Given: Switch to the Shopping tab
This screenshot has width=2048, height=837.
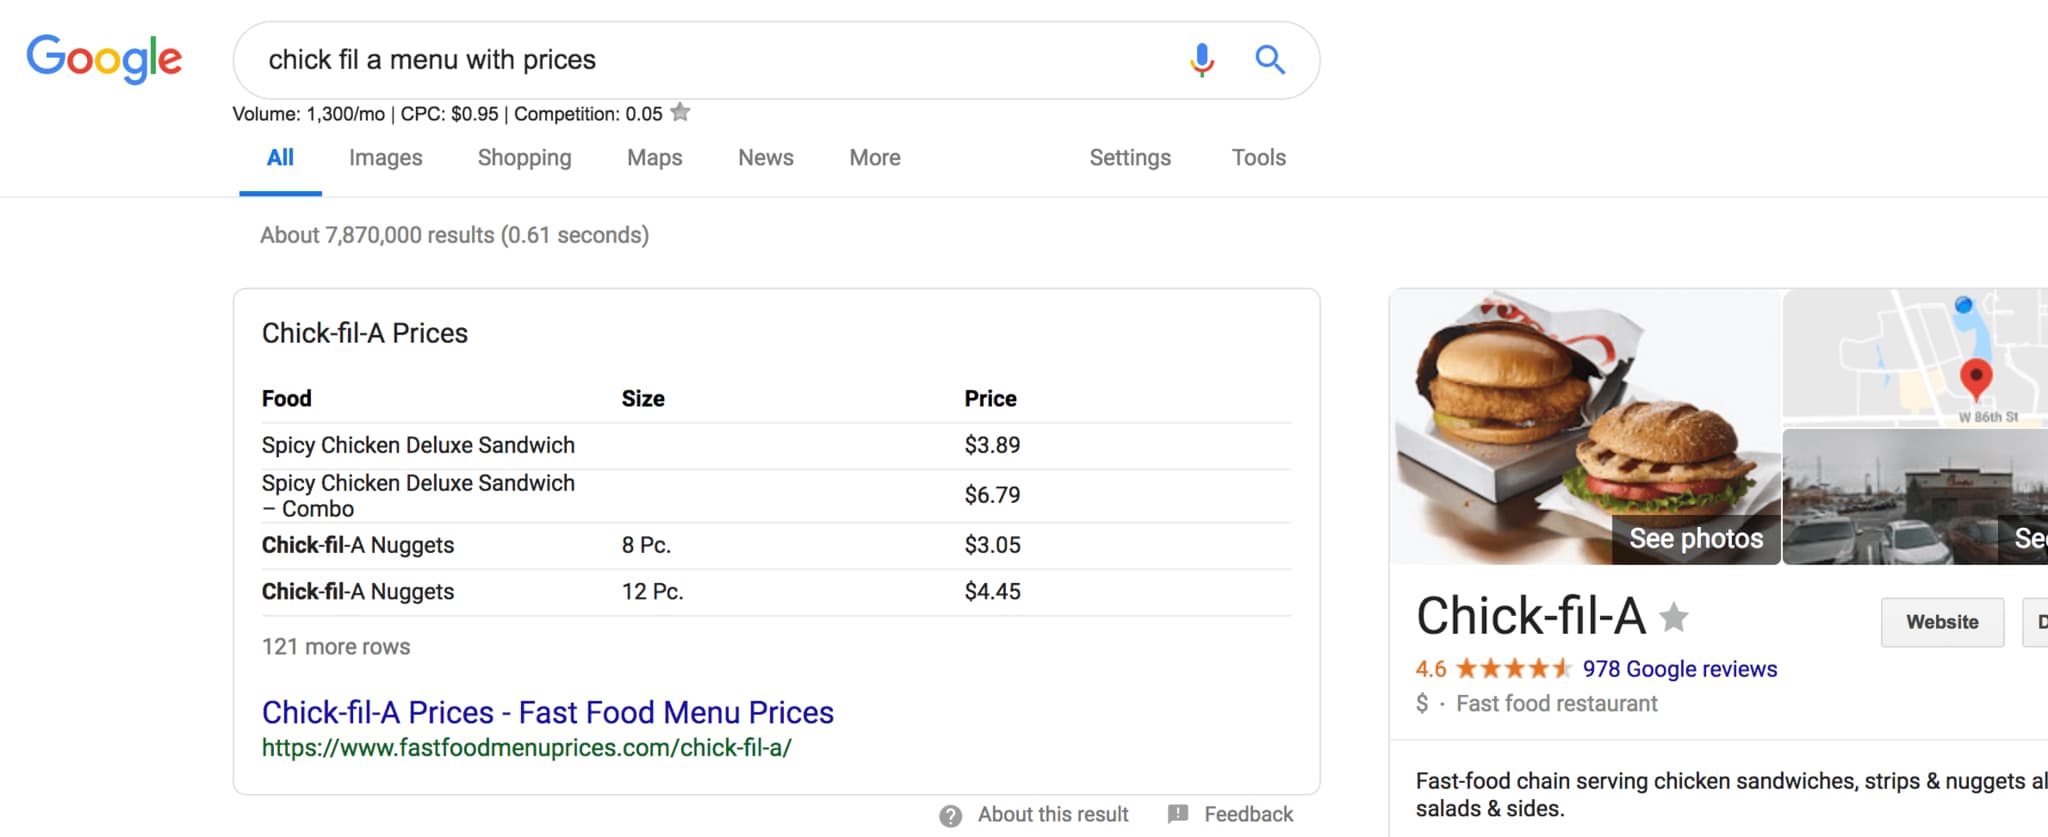Looking at the screenshot, I should pos(524,158).
